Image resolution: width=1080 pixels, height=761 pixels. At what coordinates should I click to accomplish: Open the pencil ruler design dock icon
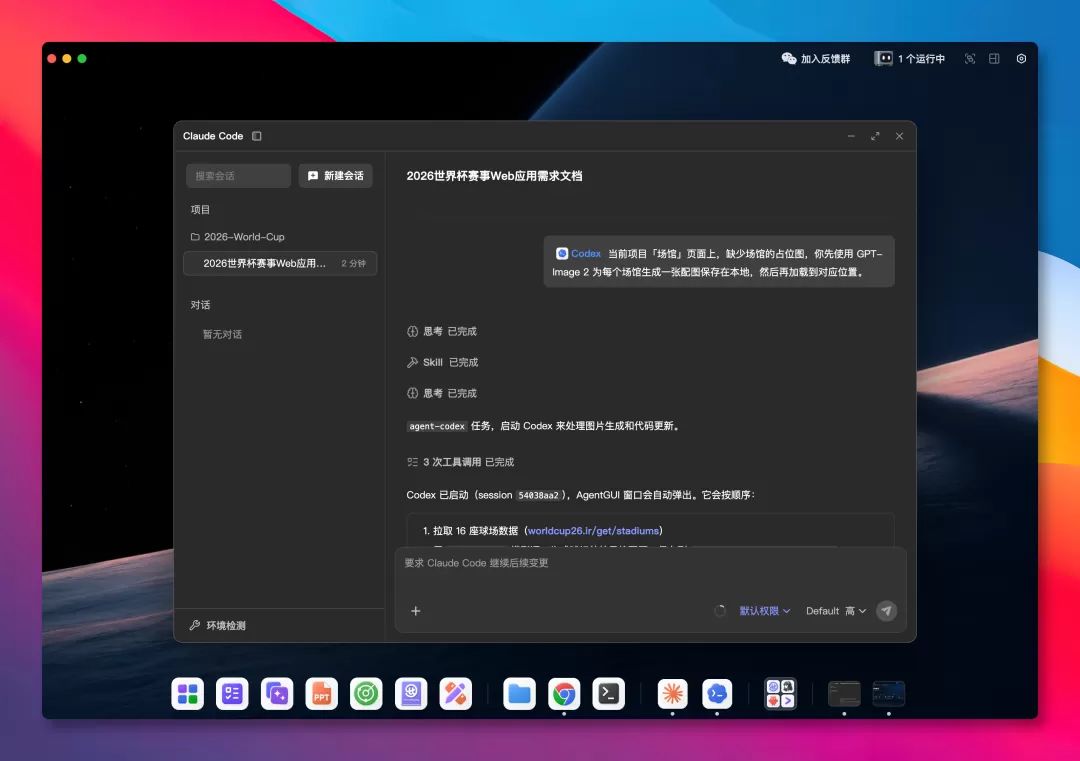(456, 694)
